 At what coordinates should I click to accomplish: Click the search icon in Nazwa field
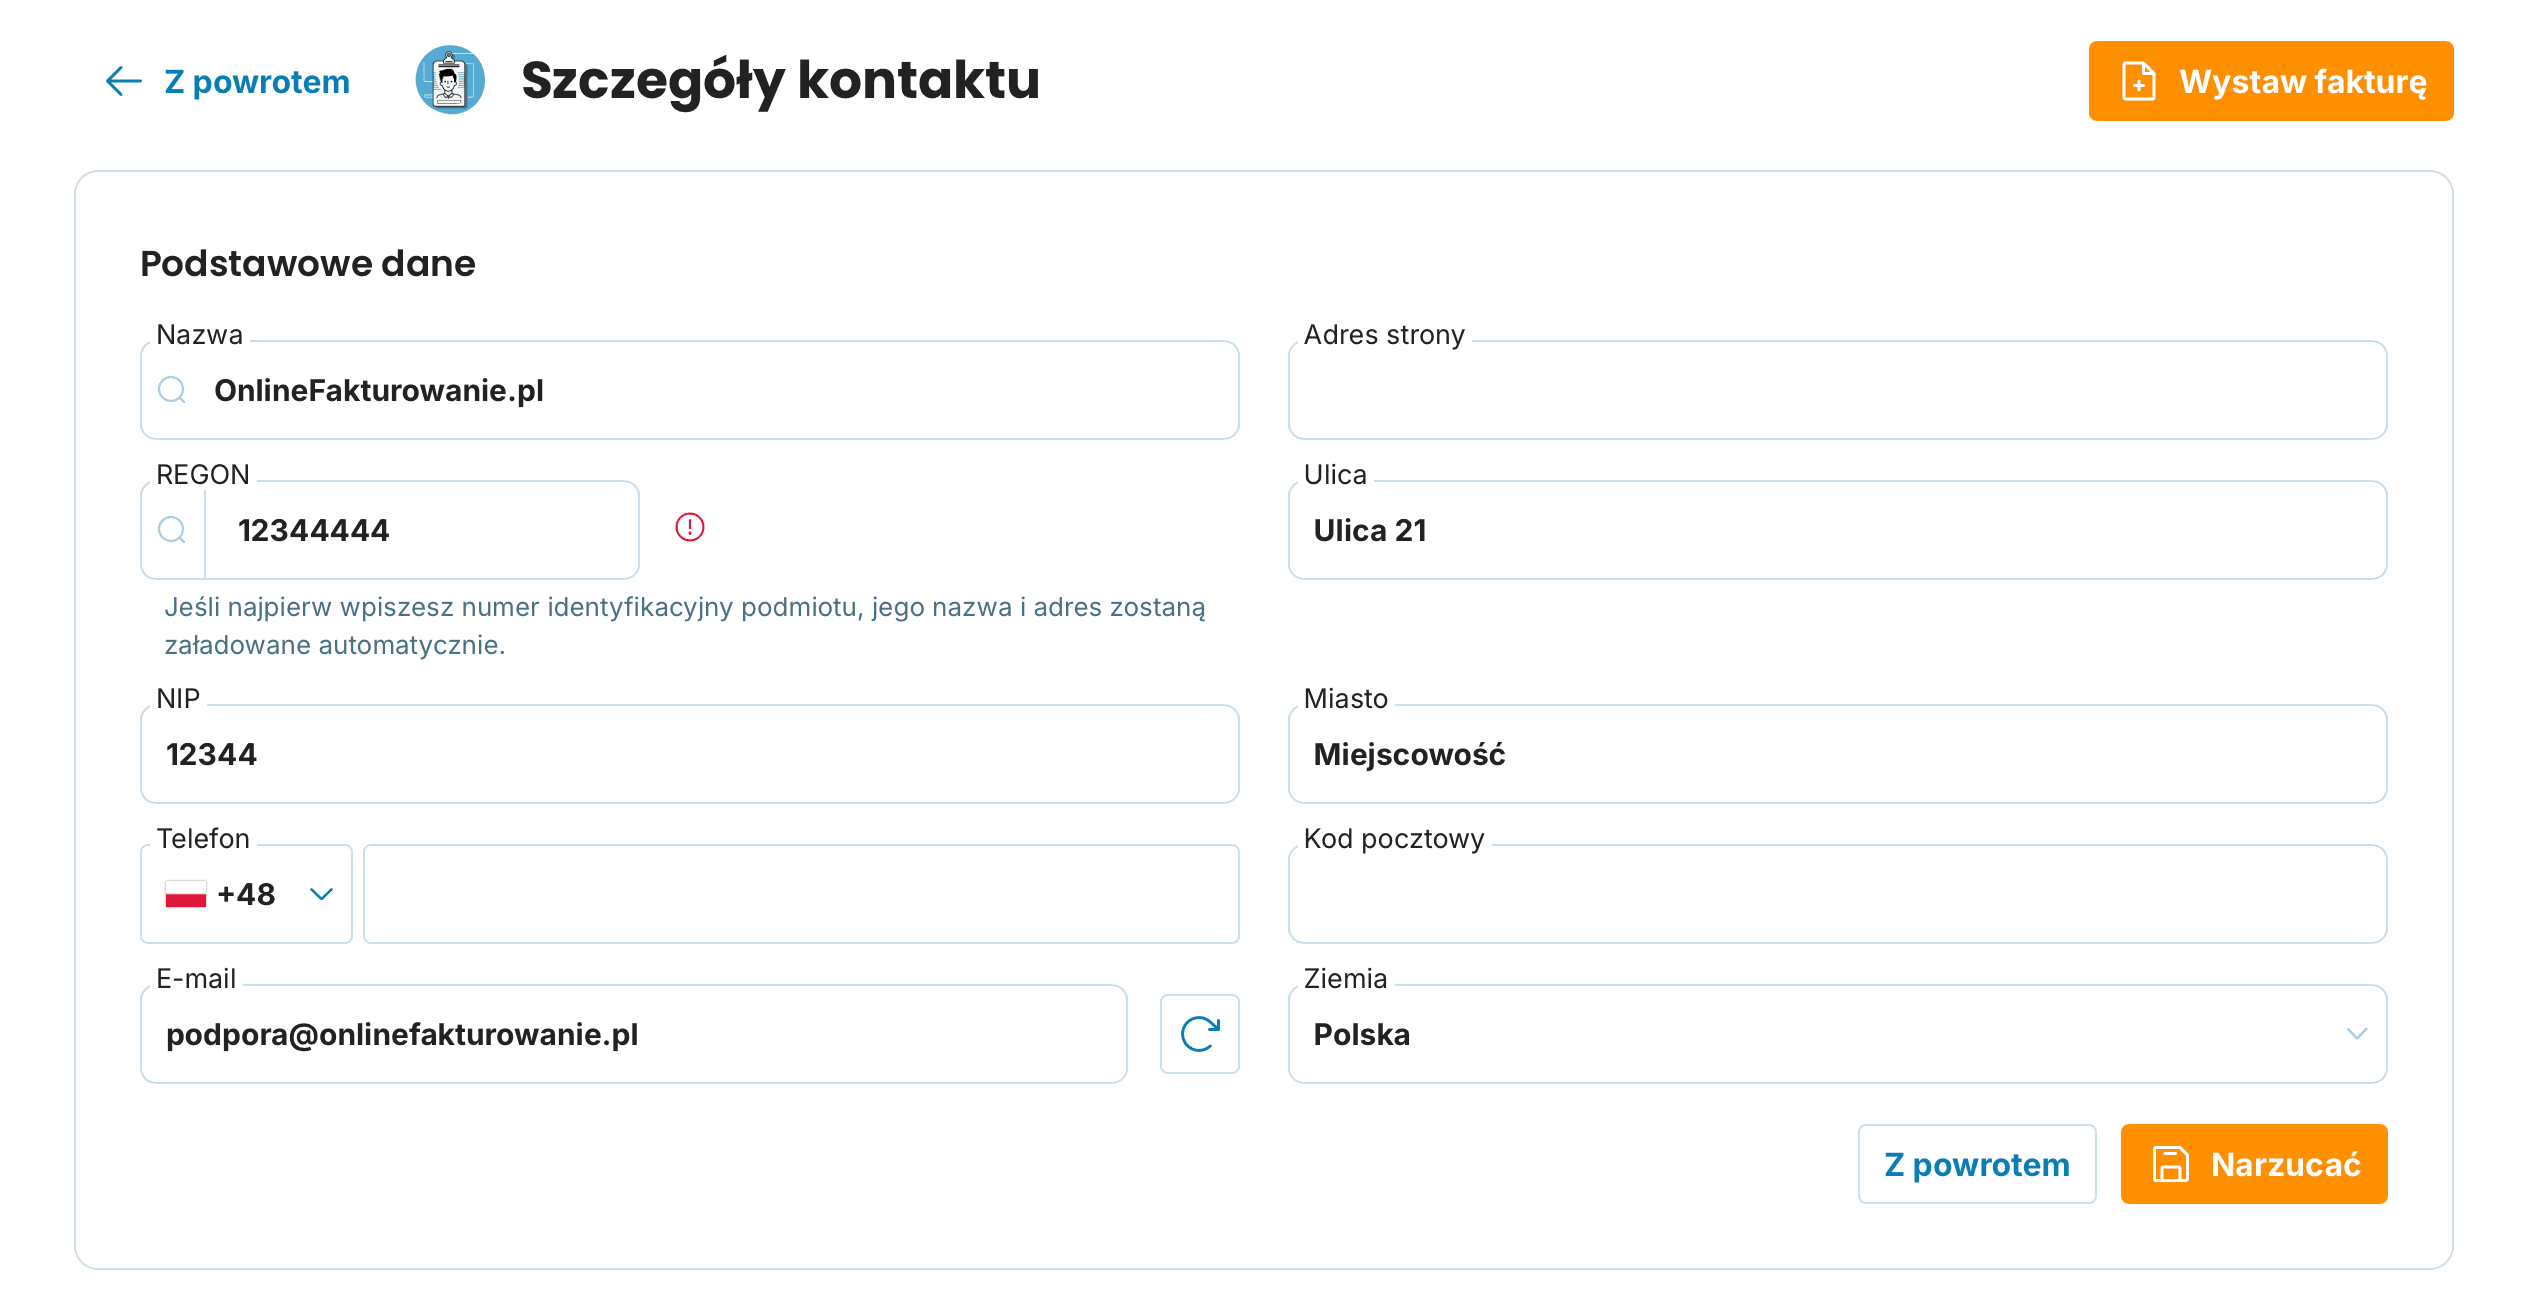coord(172,390)
